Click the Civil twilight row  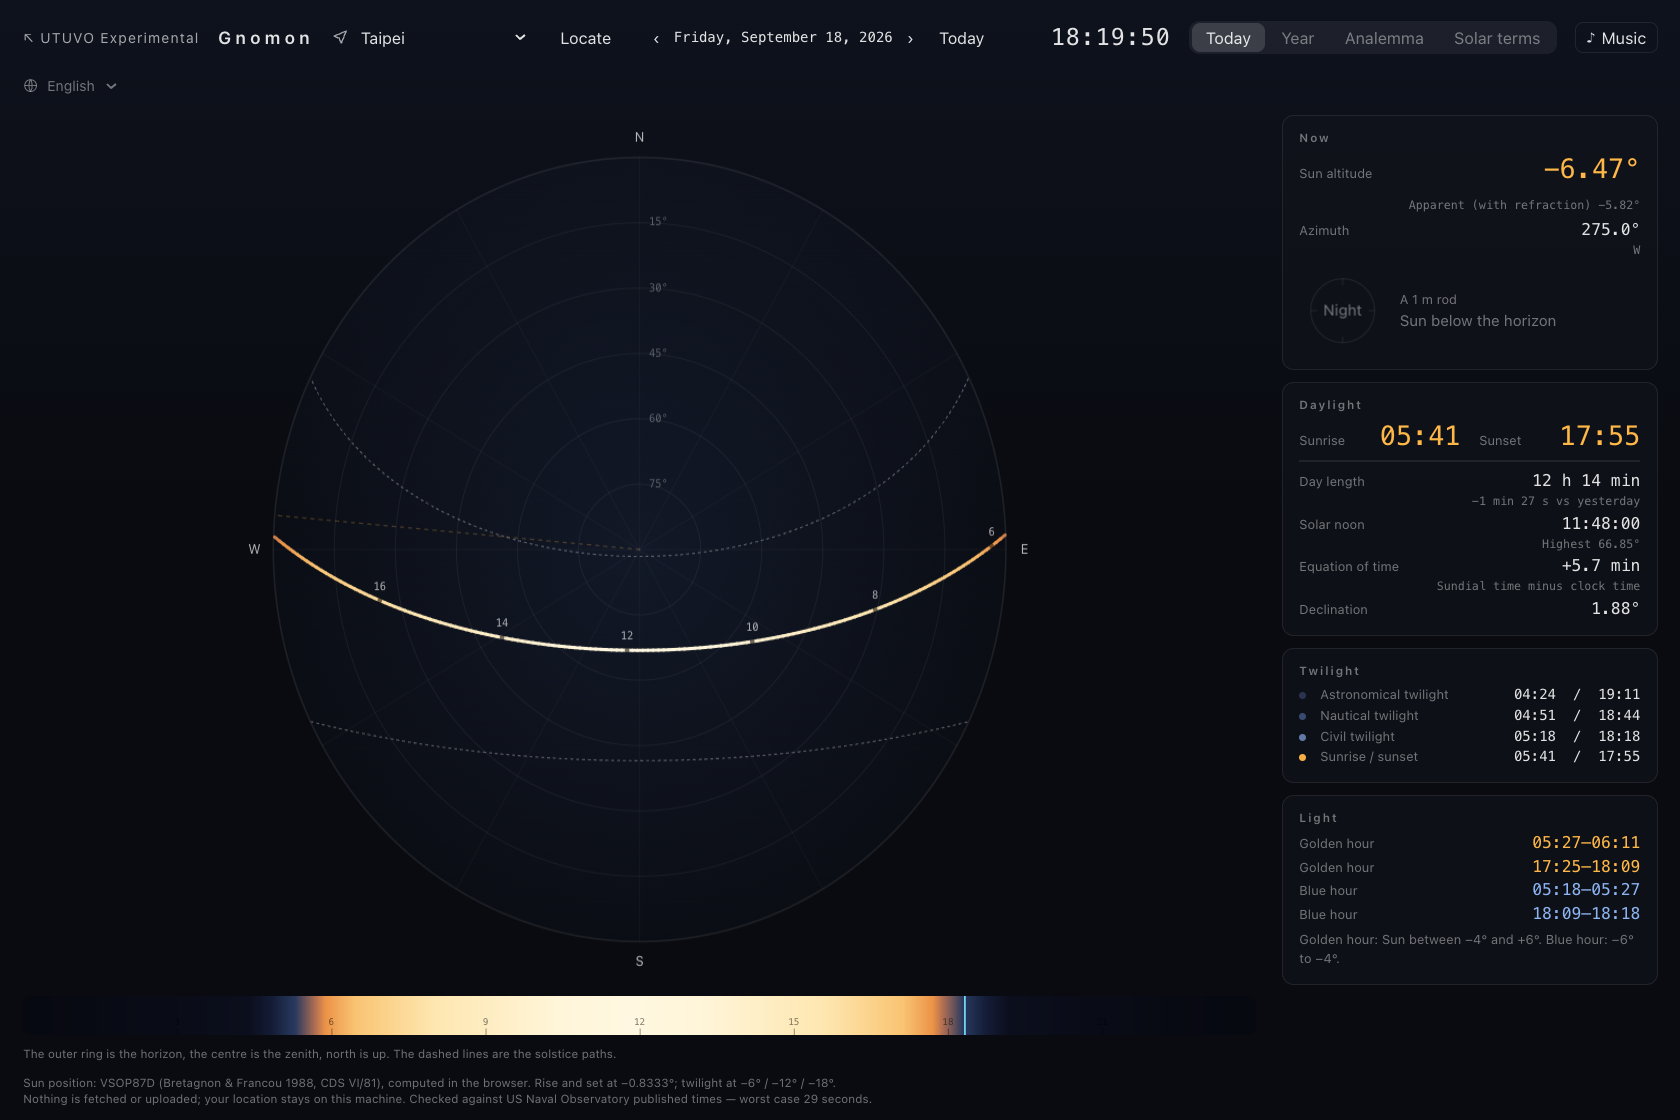[x=1469, y=736]
